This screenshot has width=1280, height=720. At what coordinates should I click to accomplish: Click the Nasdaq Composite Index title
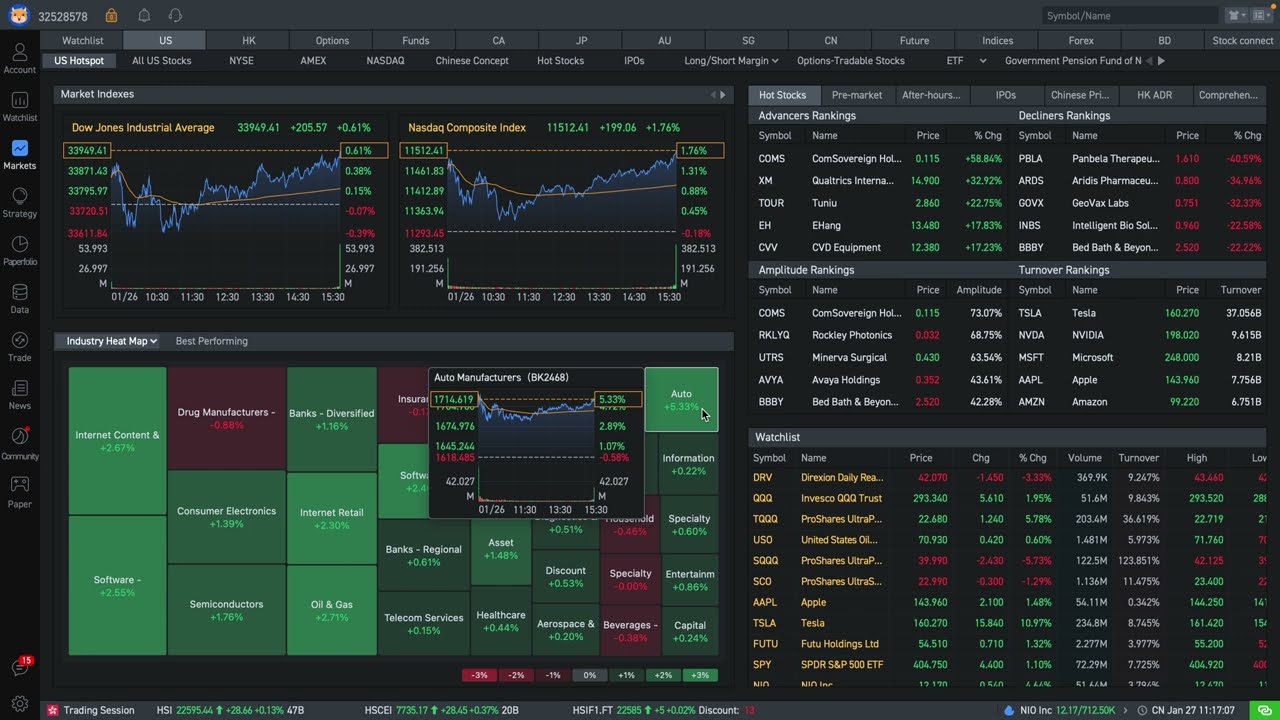(x=467, y=128)
